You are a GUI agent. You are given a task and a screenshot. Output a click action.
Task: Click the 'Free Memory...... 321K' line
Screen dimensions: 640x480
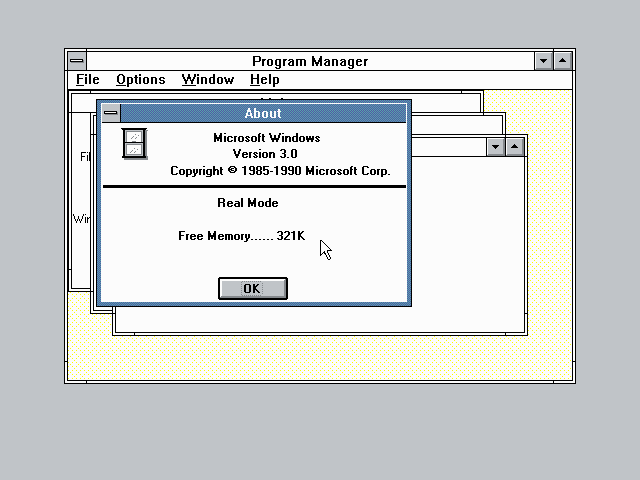tap(242, 236)
